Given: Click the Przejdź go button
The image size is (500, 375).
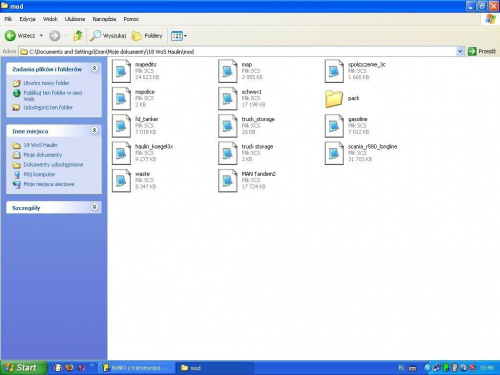Looking at the screenshot, I should [482, 51].
